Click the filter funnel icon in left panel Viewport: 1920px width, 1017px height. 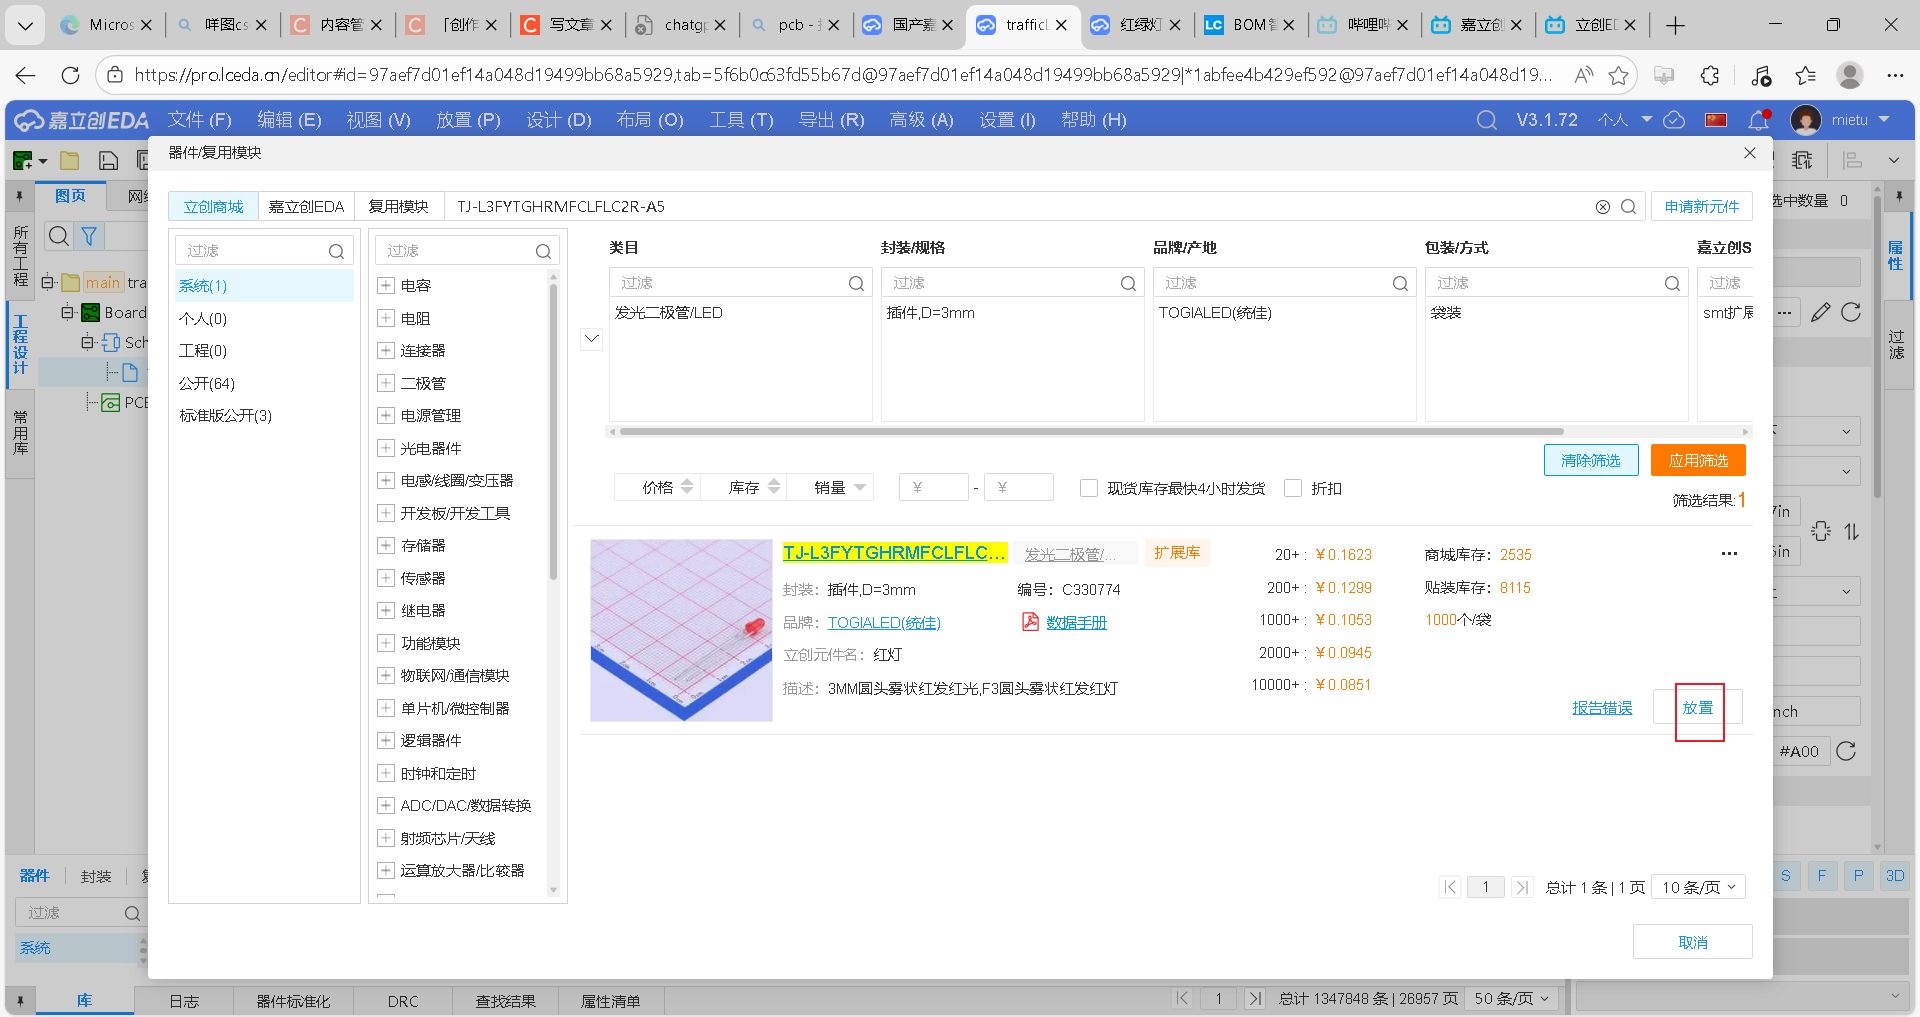pyautogui.click(x=89, y=236)
